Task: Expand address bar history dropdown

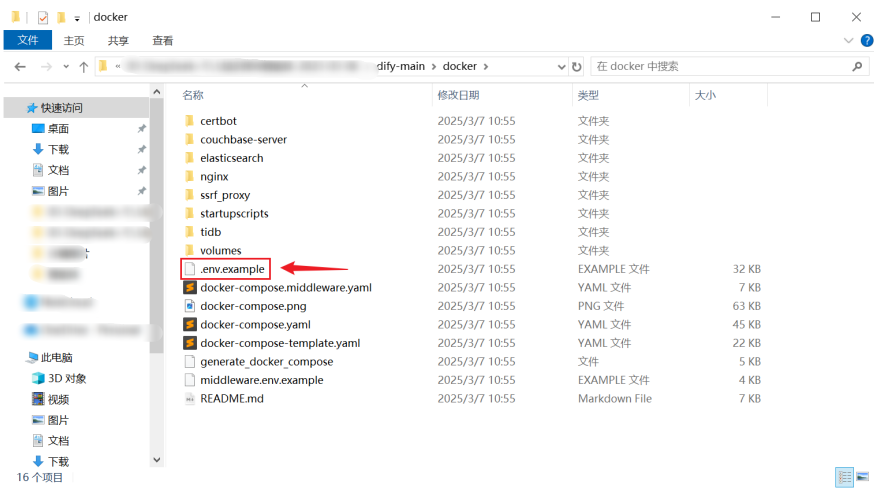Action: [x=561, y=67]
